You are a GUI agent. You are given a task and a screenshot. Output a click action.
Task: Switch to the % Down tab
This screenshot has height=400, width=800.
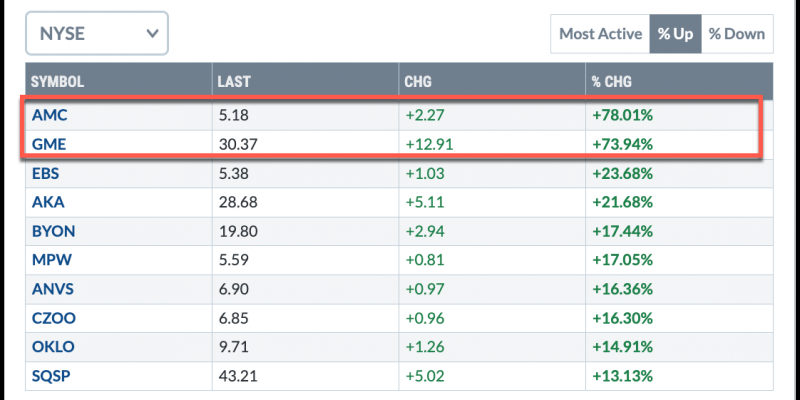737,34
